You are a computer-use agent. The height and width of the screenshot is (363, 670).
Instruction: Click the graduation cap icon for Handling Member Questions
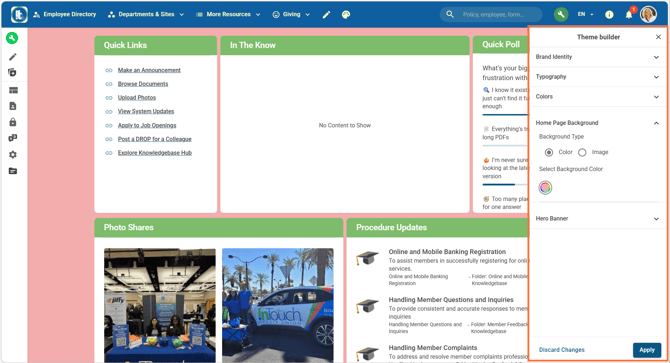coord(367,306)
